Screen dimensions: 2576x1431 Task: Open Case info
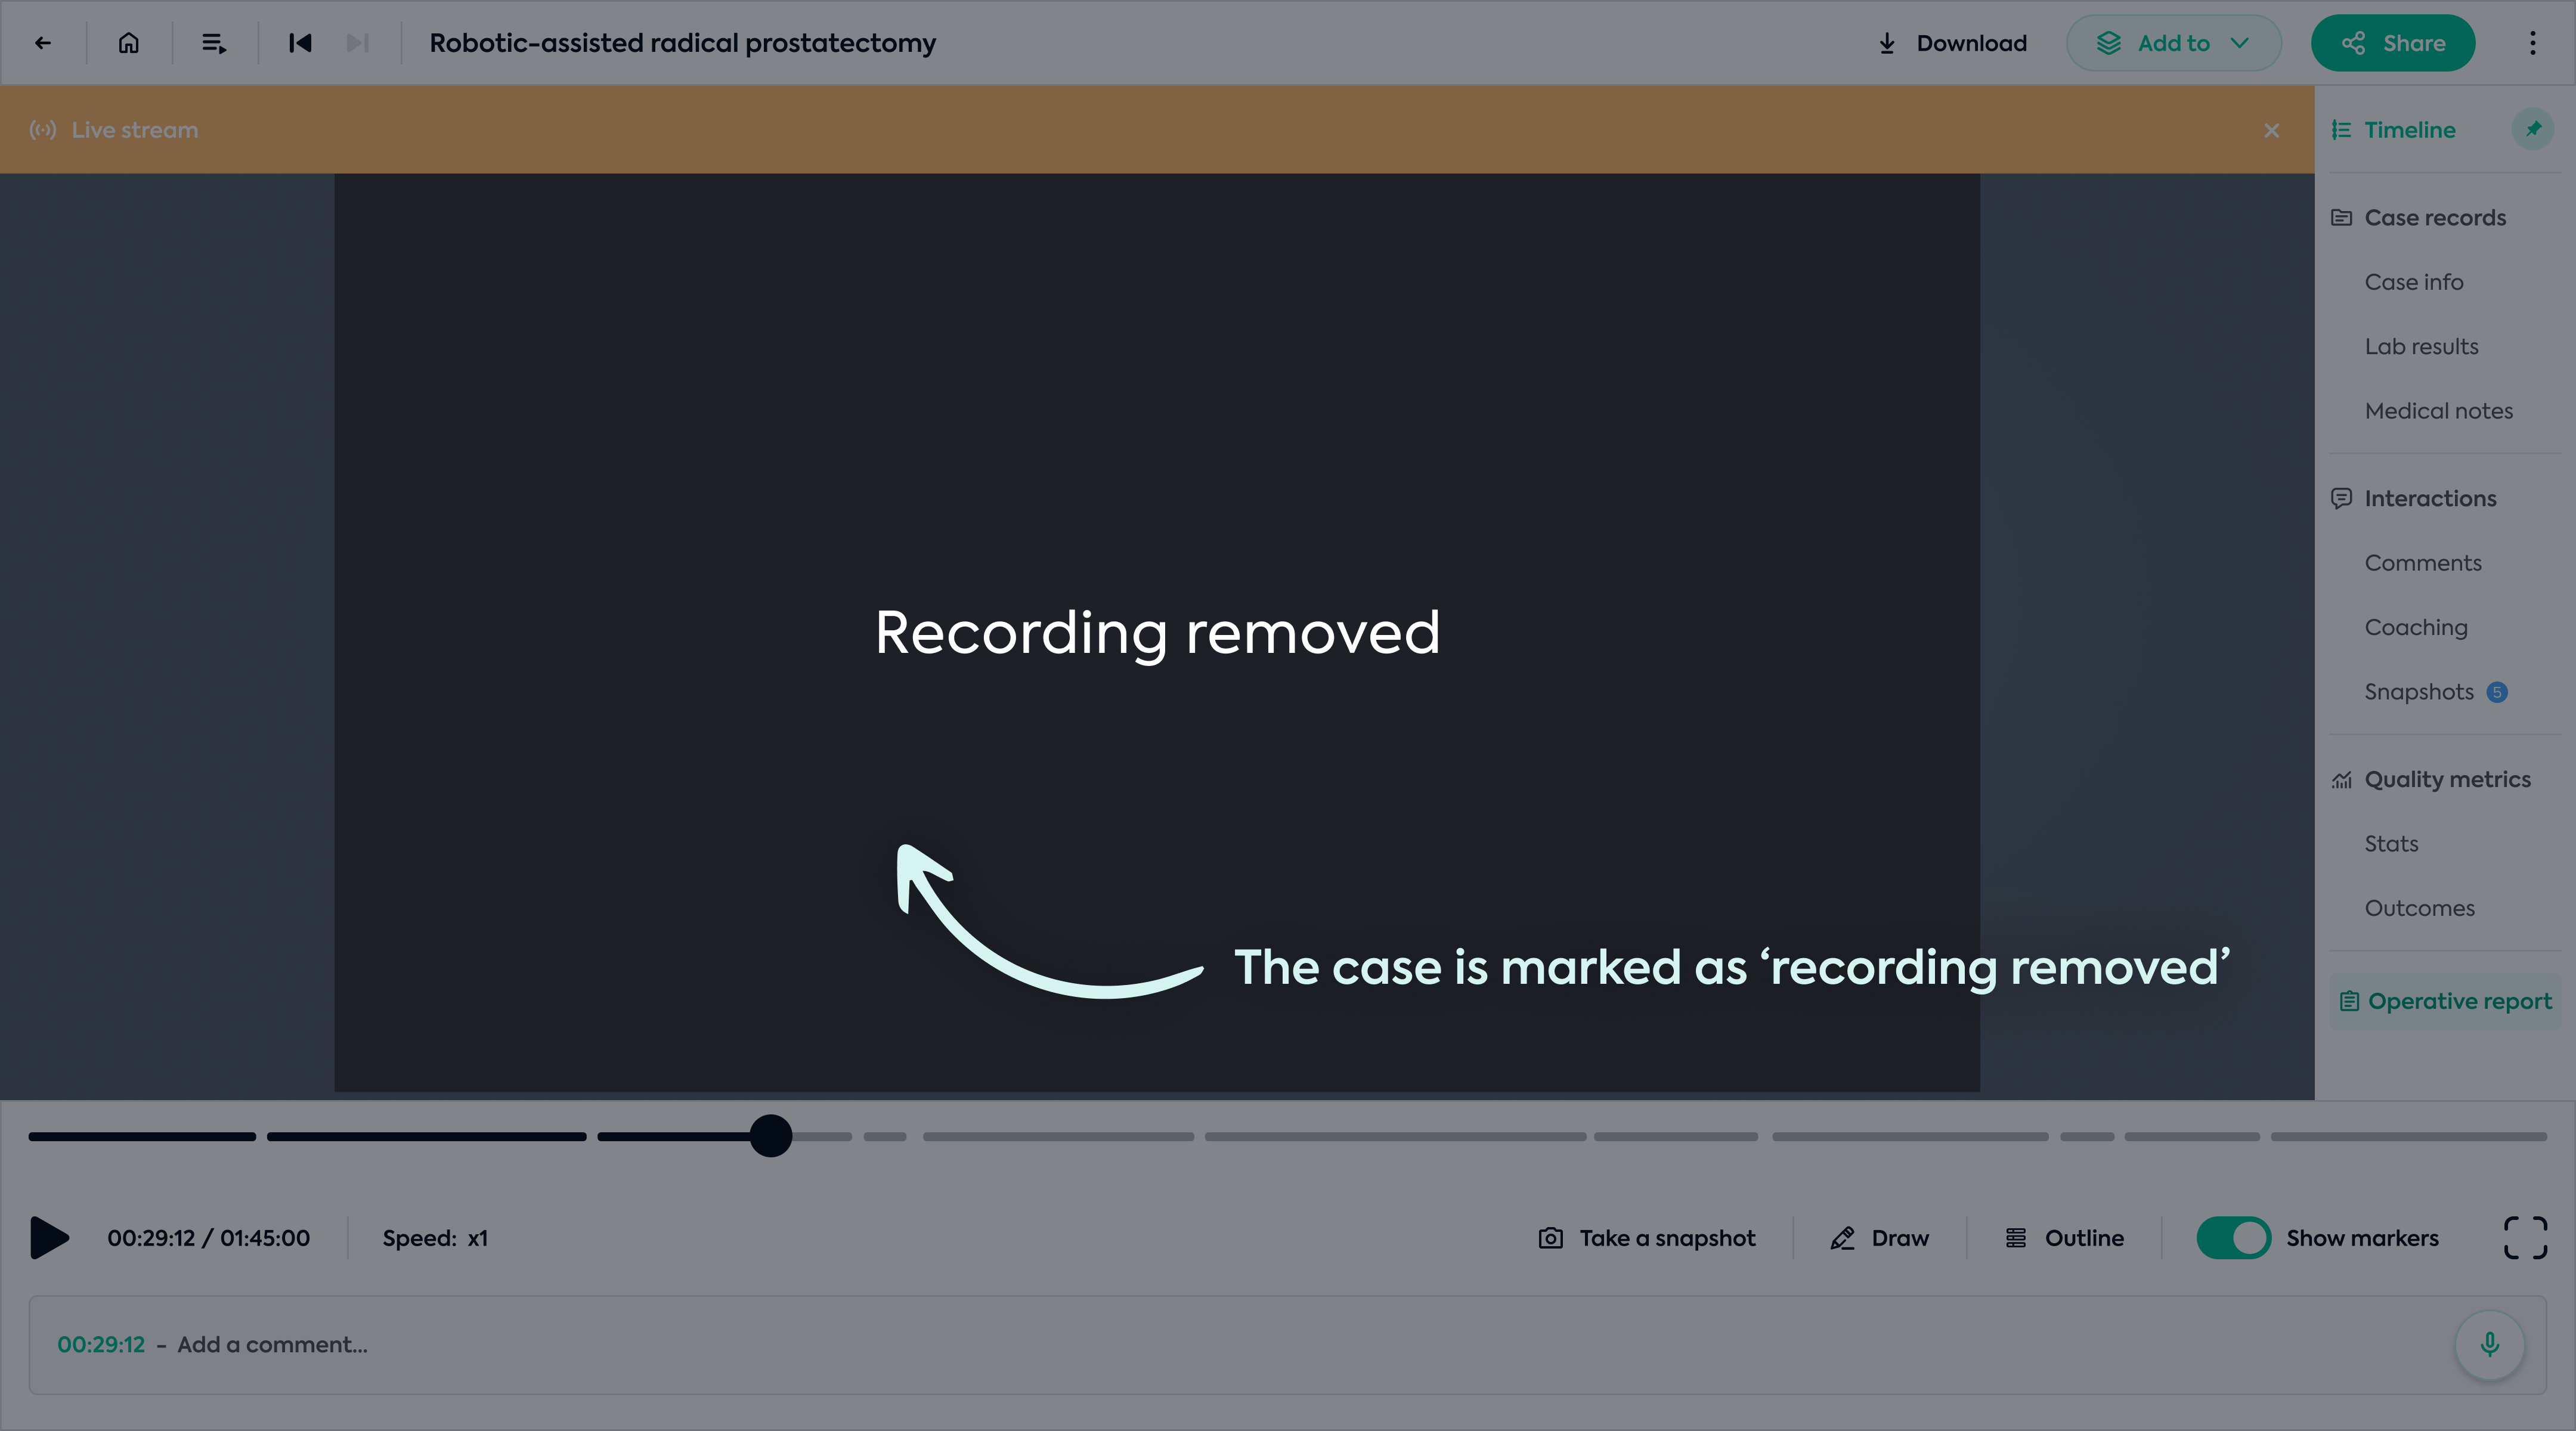2414,282
